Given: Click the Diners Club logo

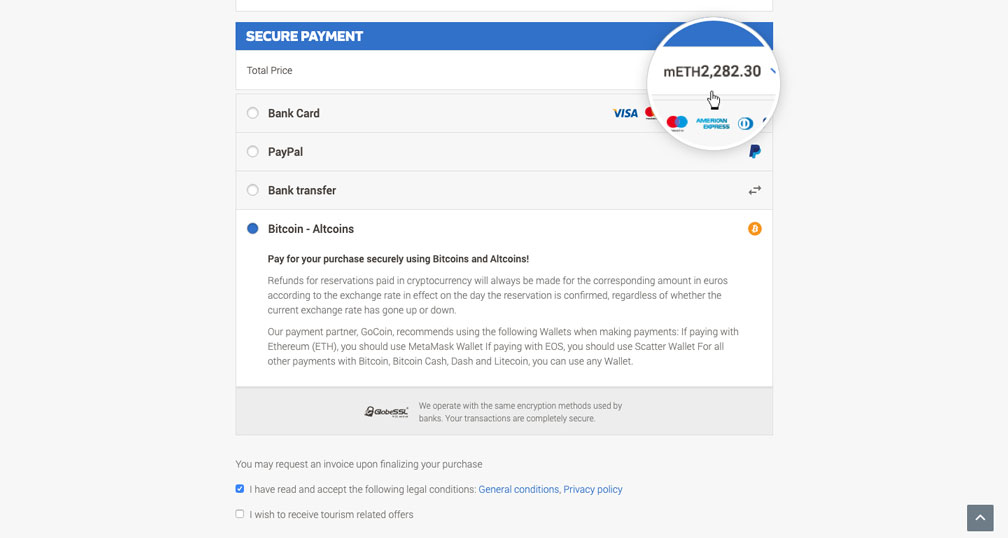Looking at the screenshot, I should click(x=745, y=123).
